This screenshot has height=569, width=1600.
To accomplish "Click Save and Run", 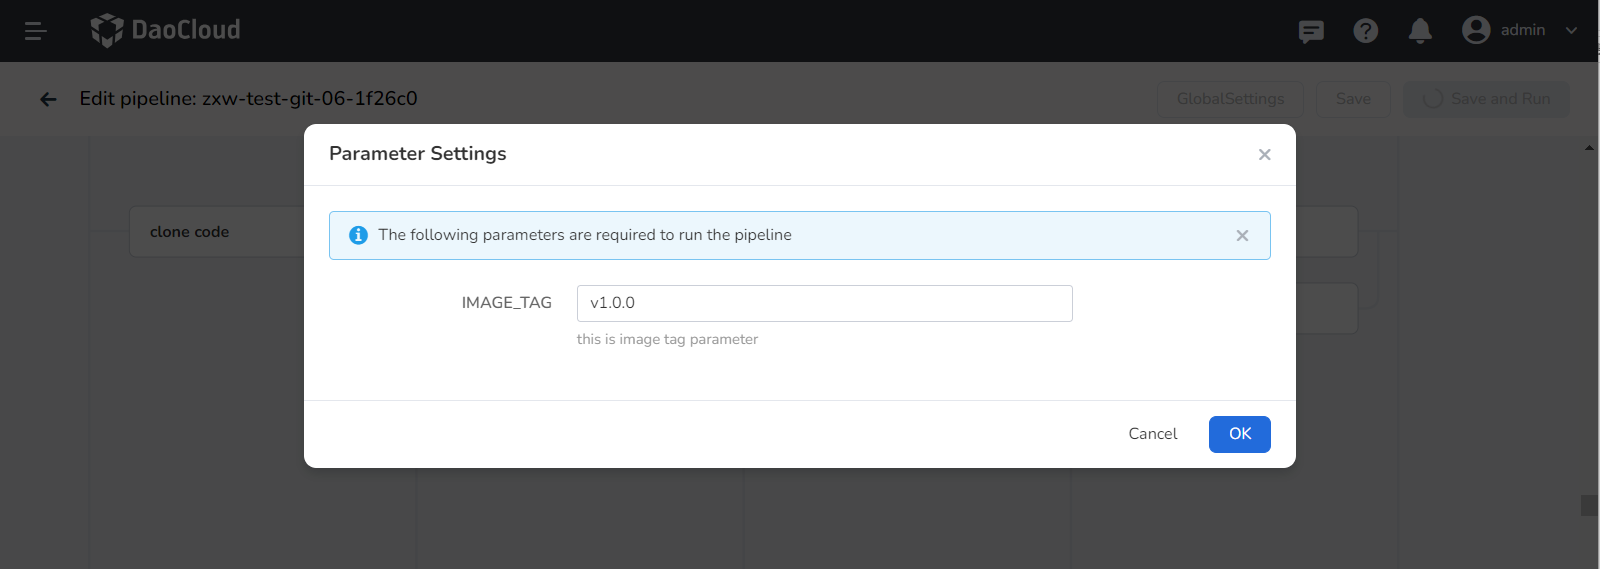I will [x=1487, y=99].
